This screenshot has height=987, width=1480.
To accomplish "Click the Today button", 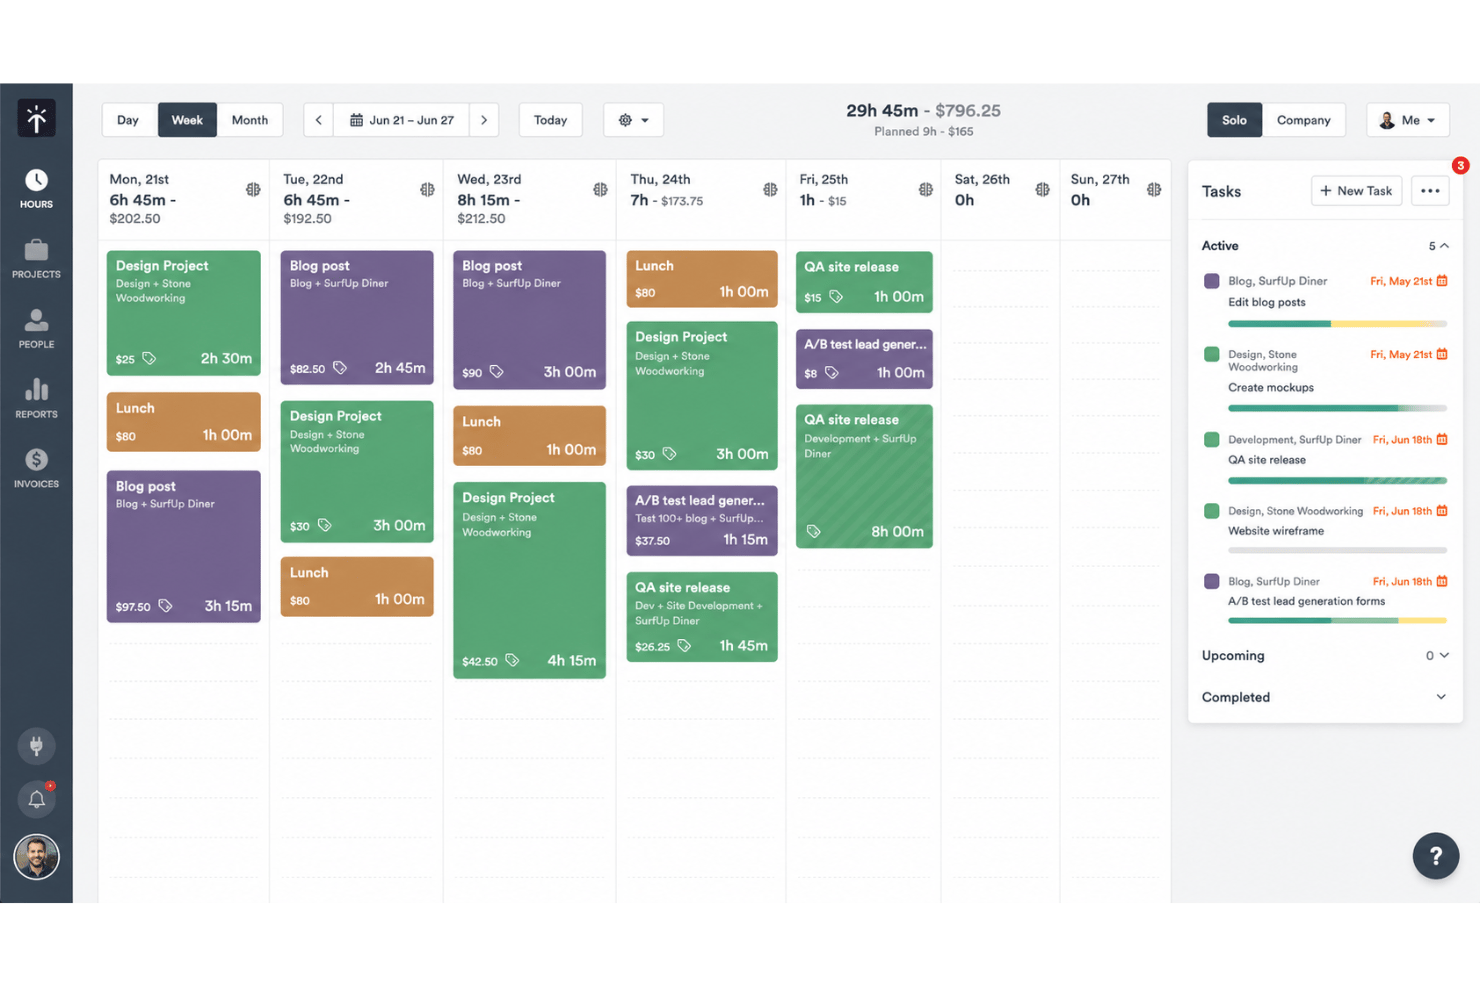I will 550,120.
